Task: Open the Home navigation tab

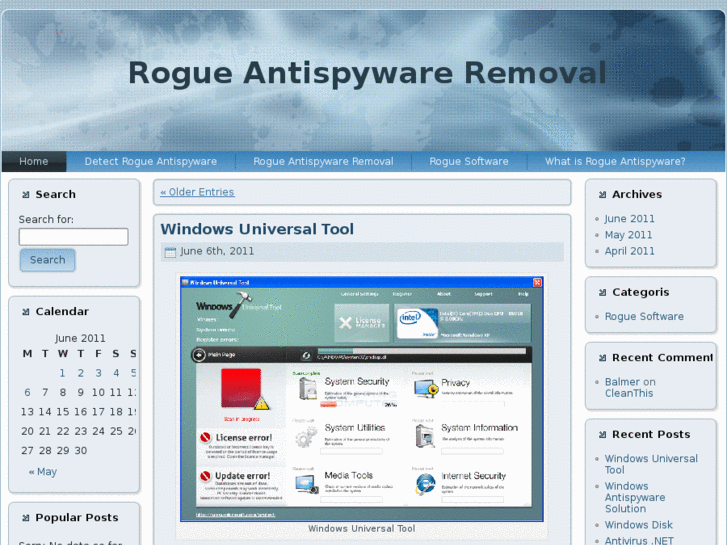Action: 34,161
